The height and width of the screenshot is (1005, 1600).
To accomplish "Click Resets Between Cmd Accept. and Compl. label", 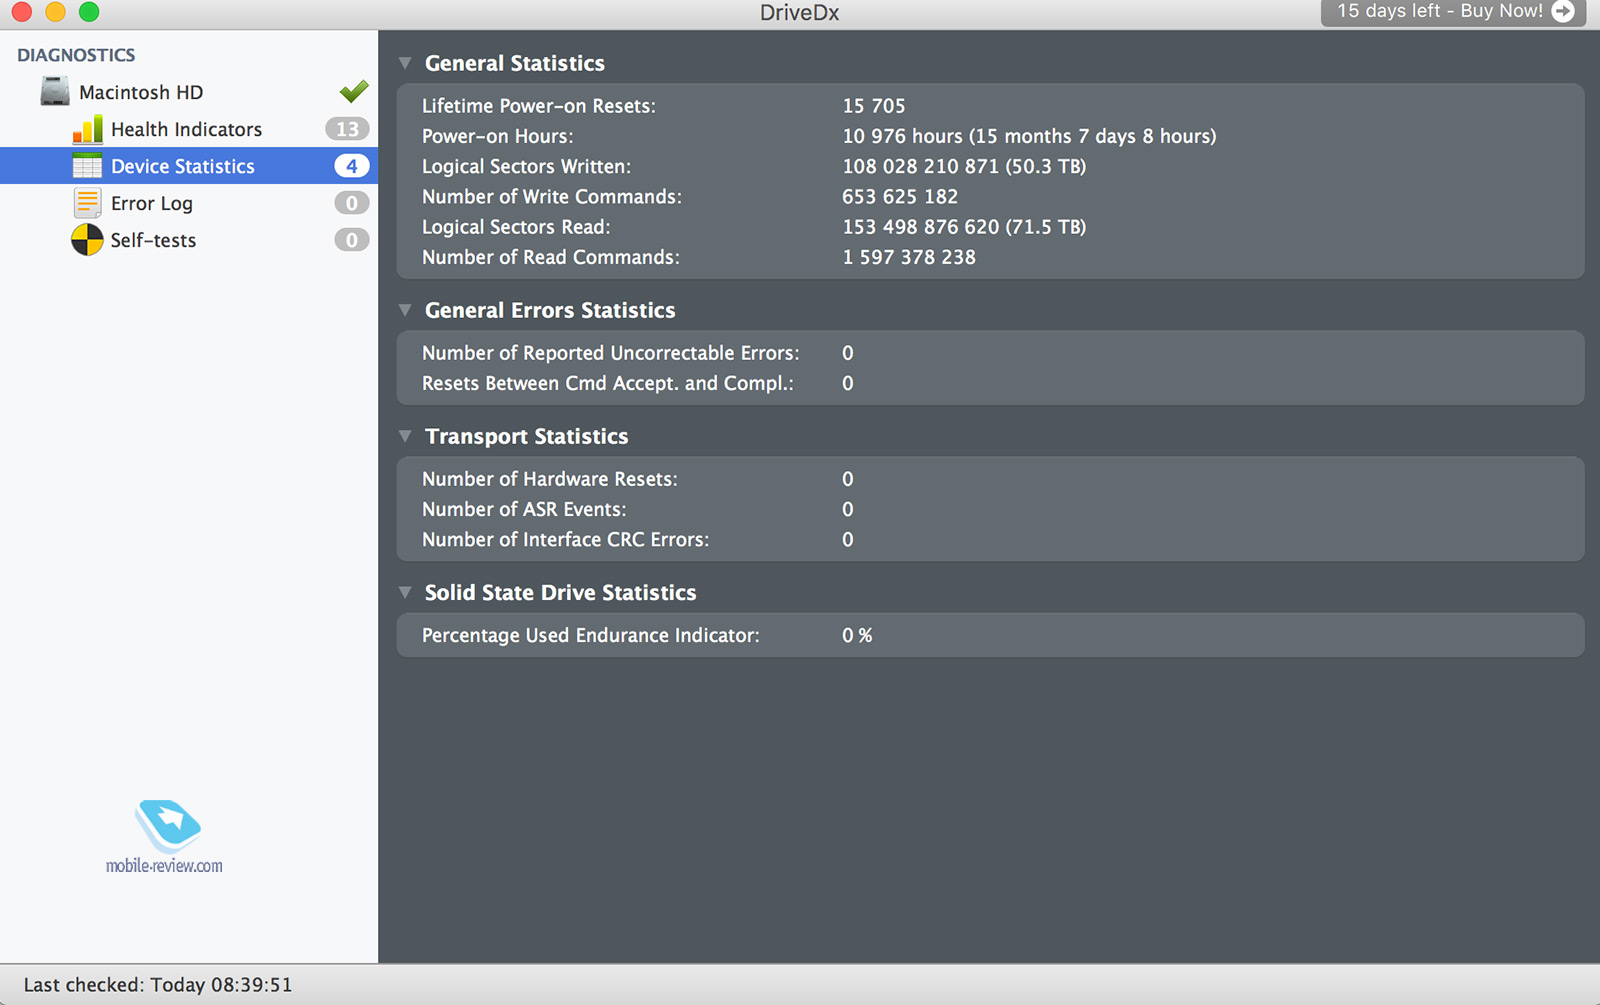I will 608,383.
